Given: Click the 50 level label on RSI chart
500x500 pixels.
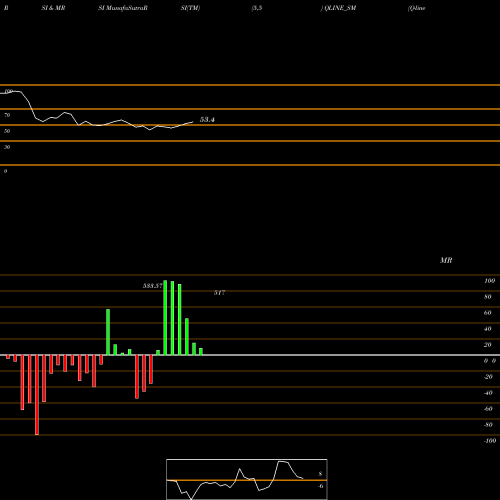Looking at the screenshot, I should [7, 131].
